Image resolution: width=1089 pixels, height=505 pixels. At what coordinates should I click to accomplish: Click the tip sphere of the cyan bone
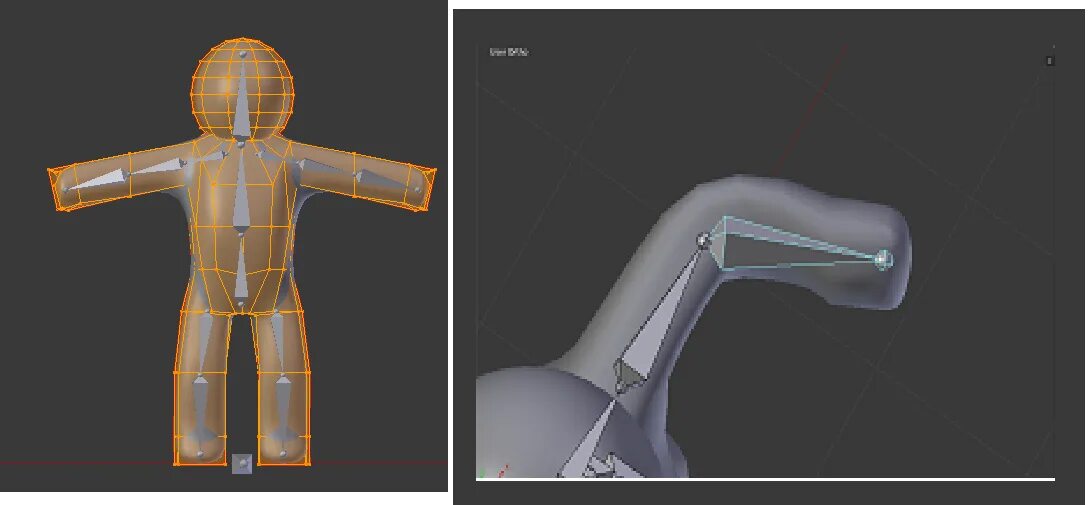[x=883, y=260]
